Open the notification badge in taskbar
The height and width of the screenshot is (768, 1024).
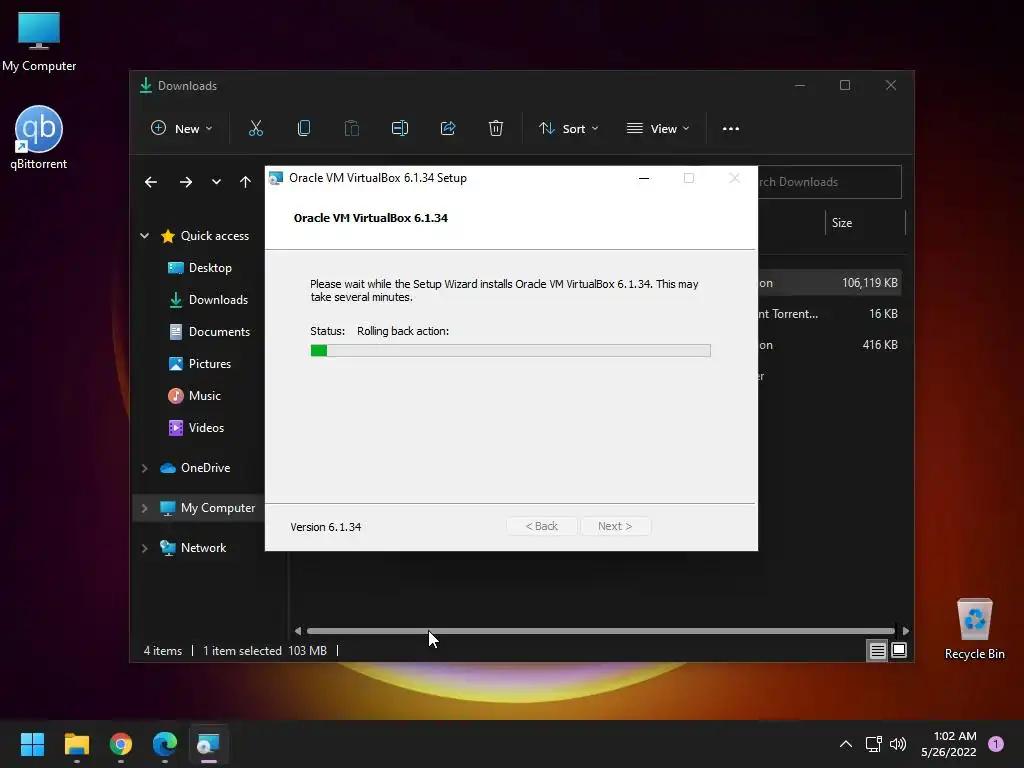[996, 744]
